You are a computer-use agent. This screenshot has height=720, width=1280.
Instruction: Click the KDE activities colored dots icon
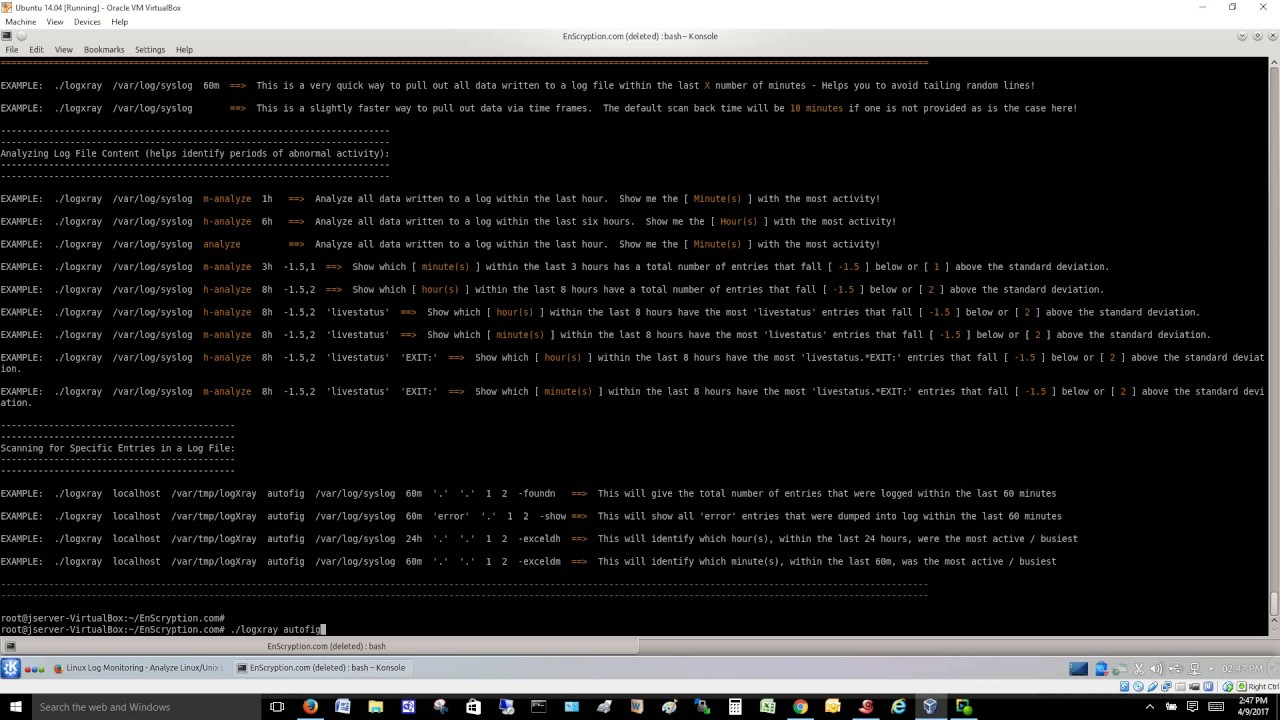(34, 668)
